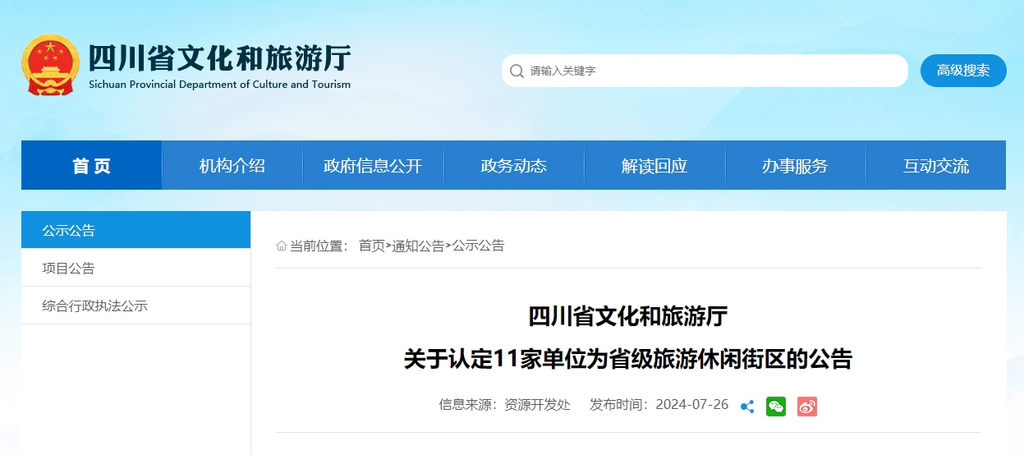Viewport: 1024px width, 455px height.
Task: Open 办事服务 navigation item
Action: click(x=795, y=166)
